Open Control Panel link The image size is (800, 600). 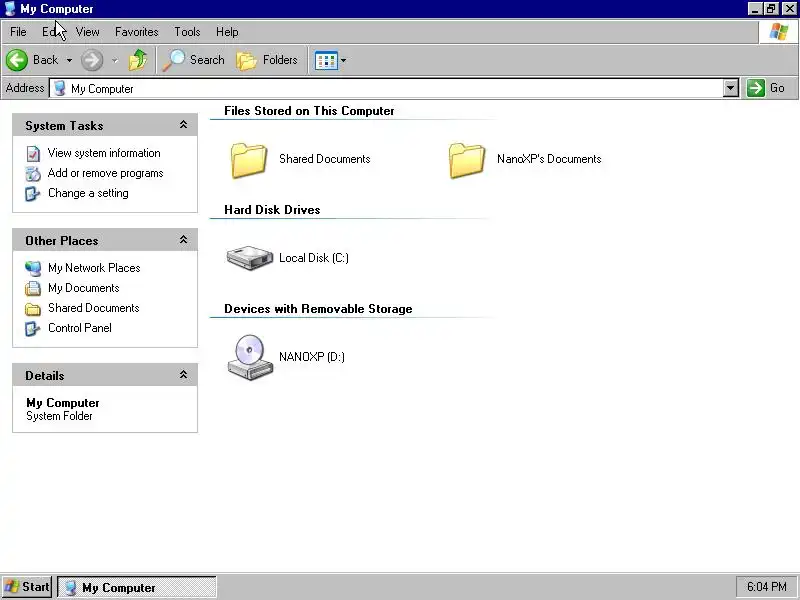click(80, 328)
